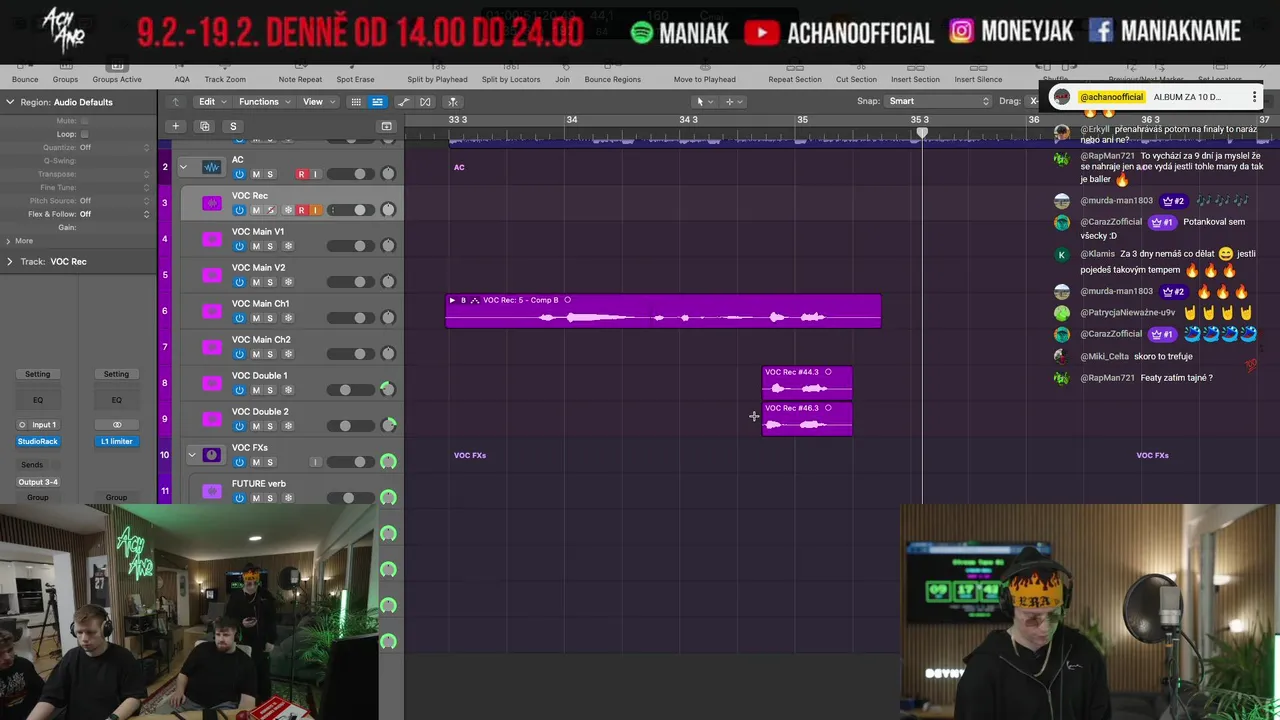
Task: Freeze the VOC Main Ch1 track
Action: 288,318
